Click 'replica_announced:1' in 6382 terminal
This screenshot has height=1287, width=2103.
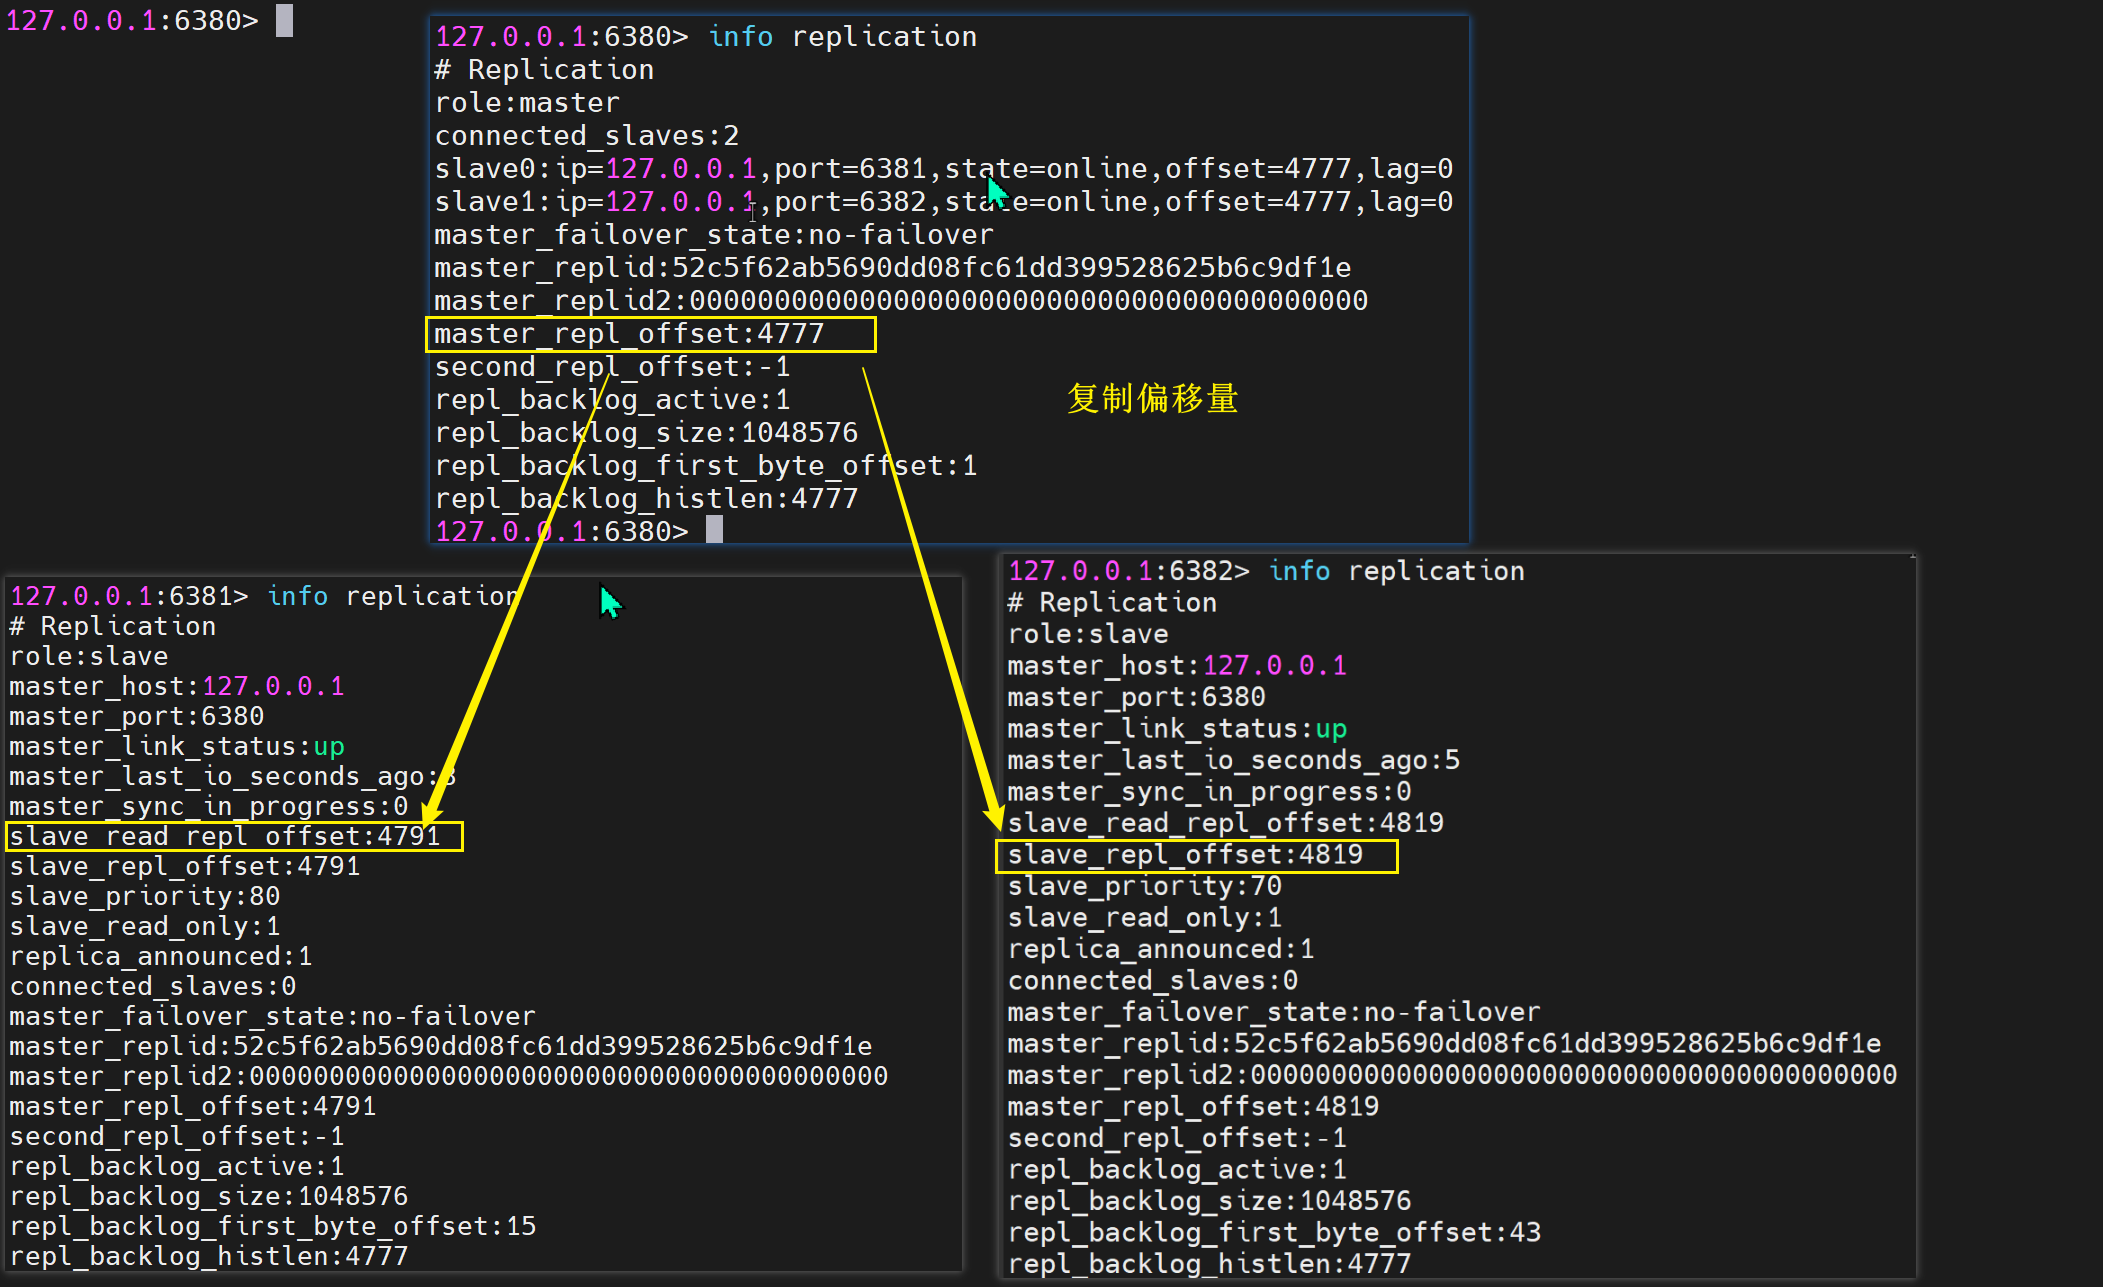click(x=1160, y=949)
